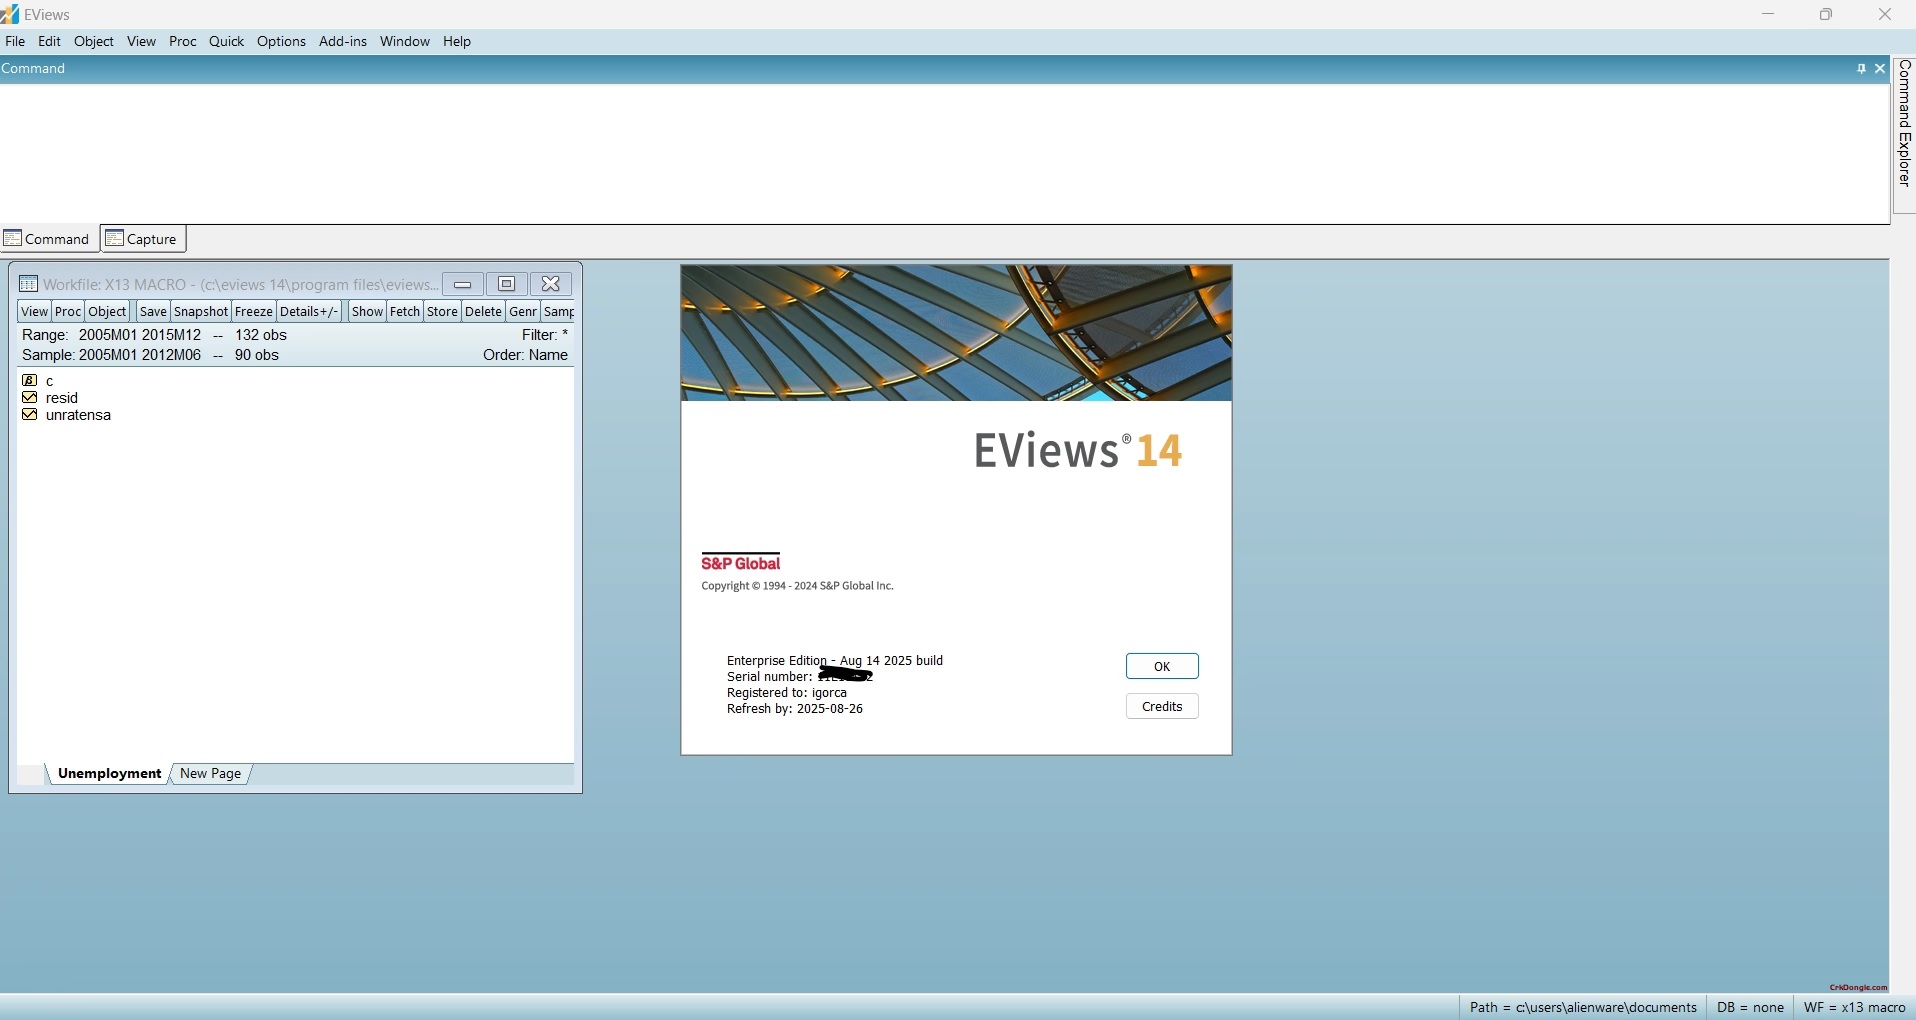Open the Proc menu on the workfile toolbar
Image resolution: width=1916 pixels, height=1020 pixels.
point(66,311)
